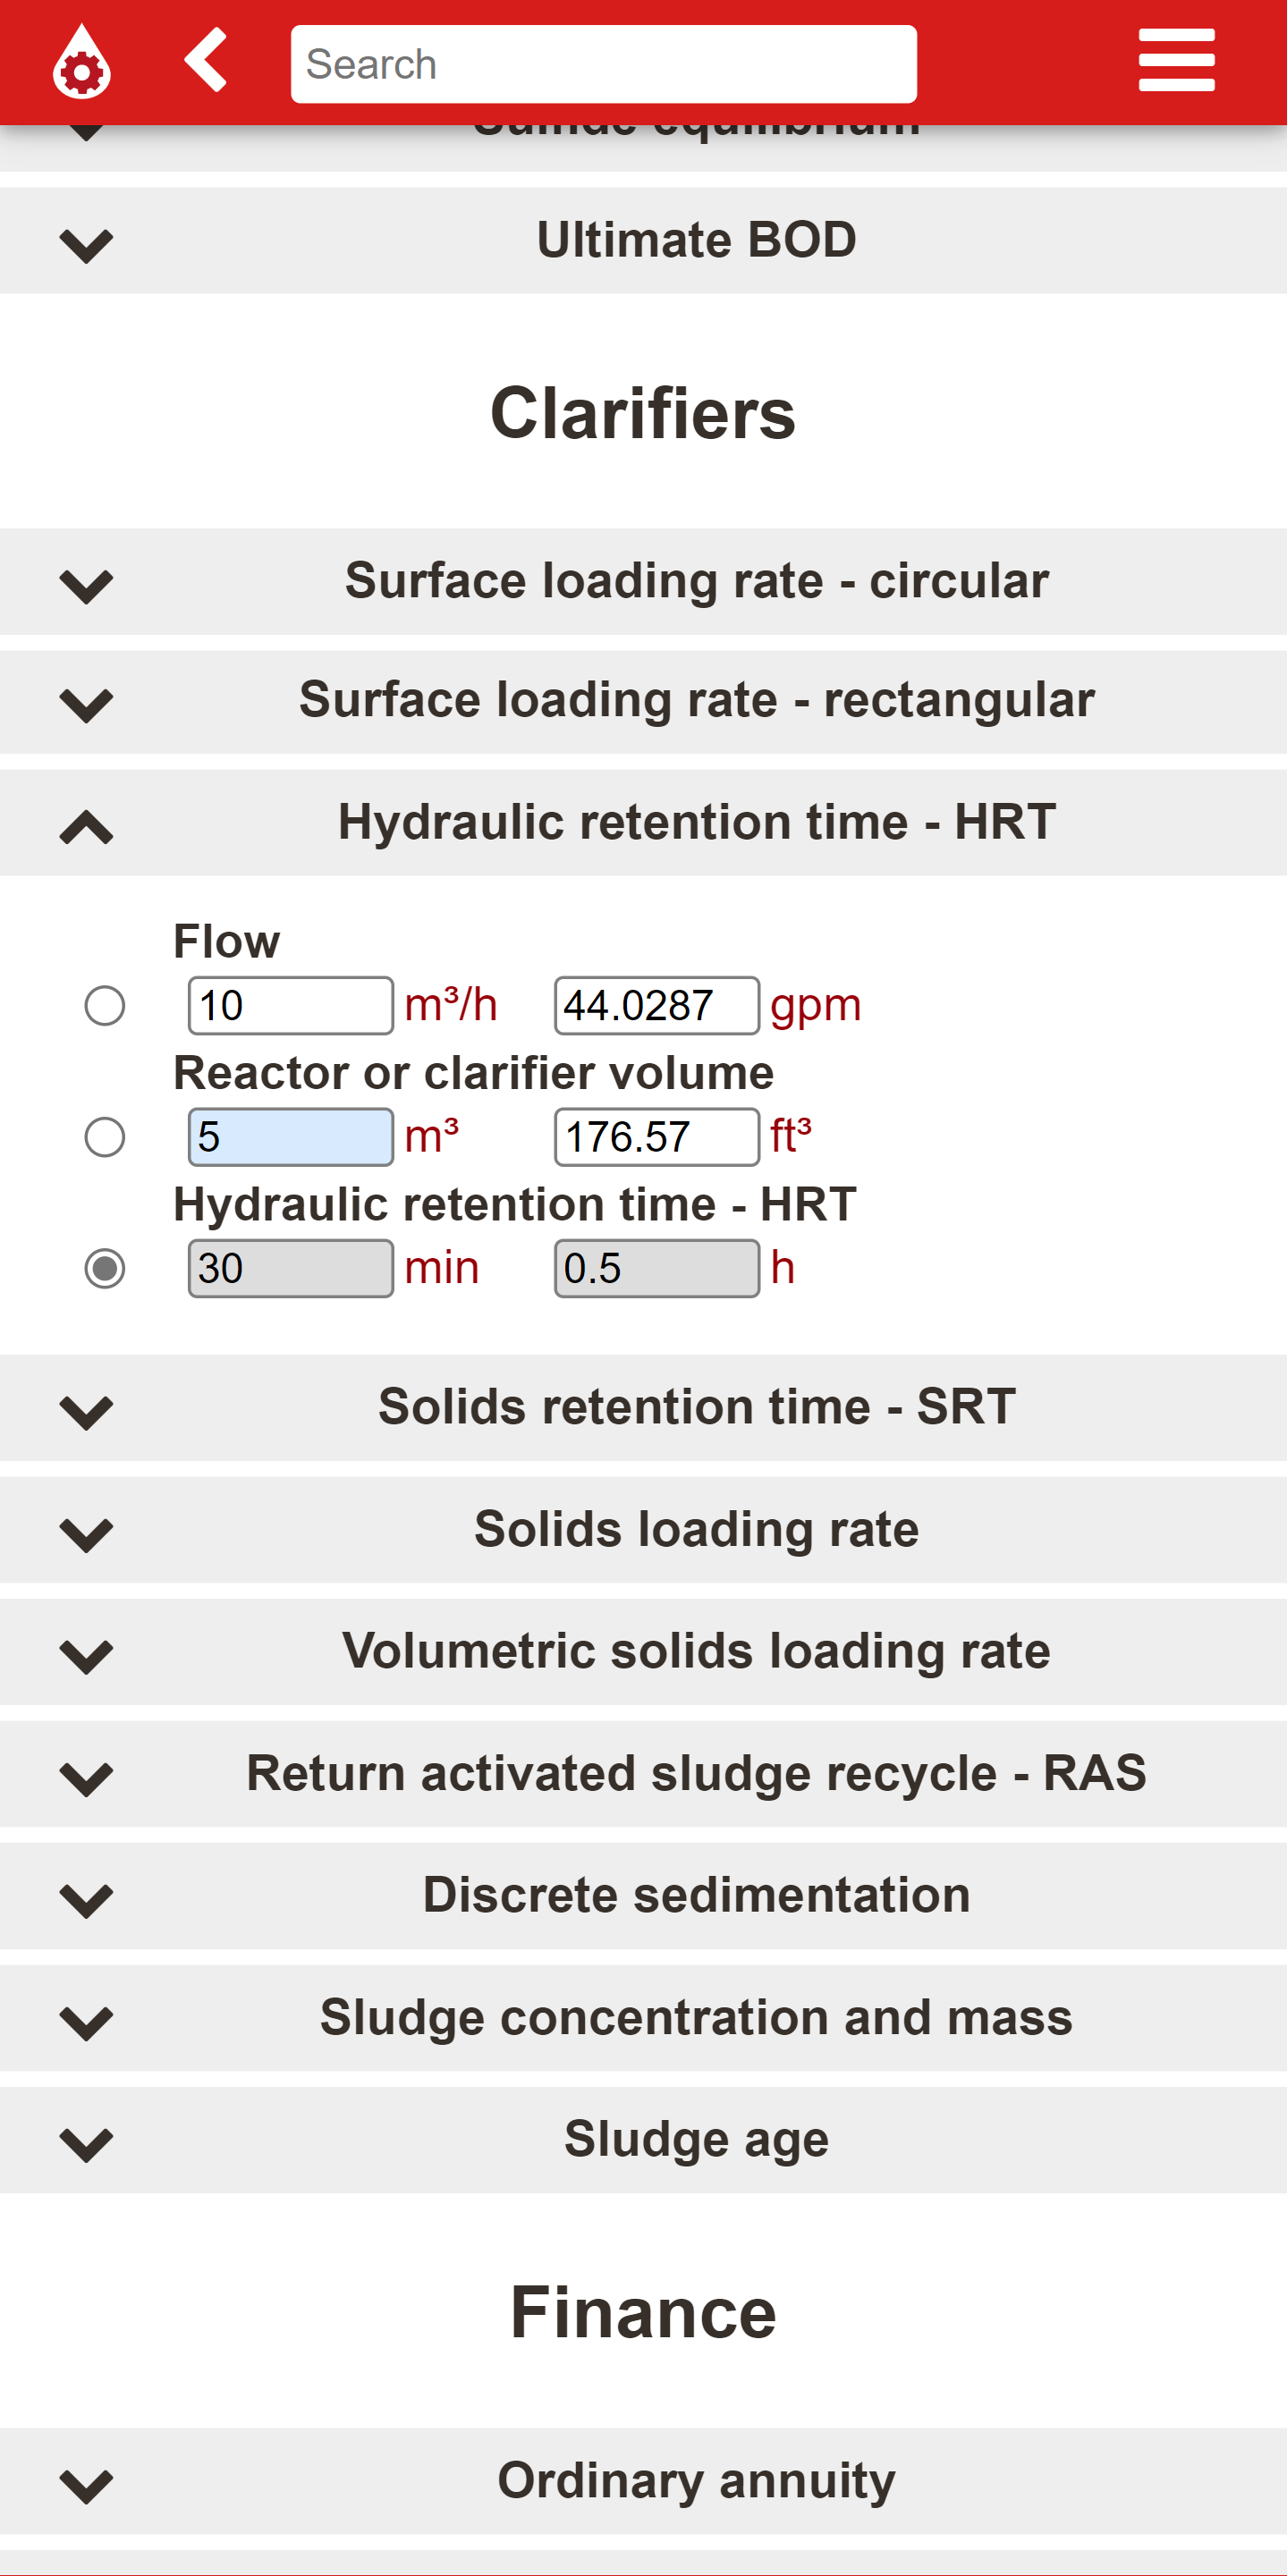Click the flow gpm input field
Image resolution: width=1287 pixels, height=2576 pixels.
pyautogui.click(x=656, y=1005)
